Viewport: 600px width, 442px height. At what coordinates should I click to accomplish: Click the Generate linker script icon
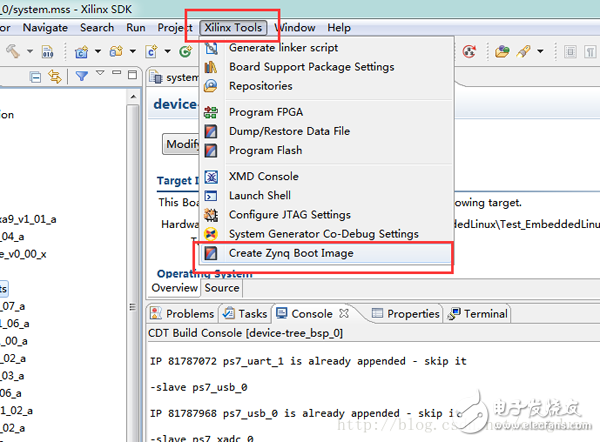click(x=211, y=48)
